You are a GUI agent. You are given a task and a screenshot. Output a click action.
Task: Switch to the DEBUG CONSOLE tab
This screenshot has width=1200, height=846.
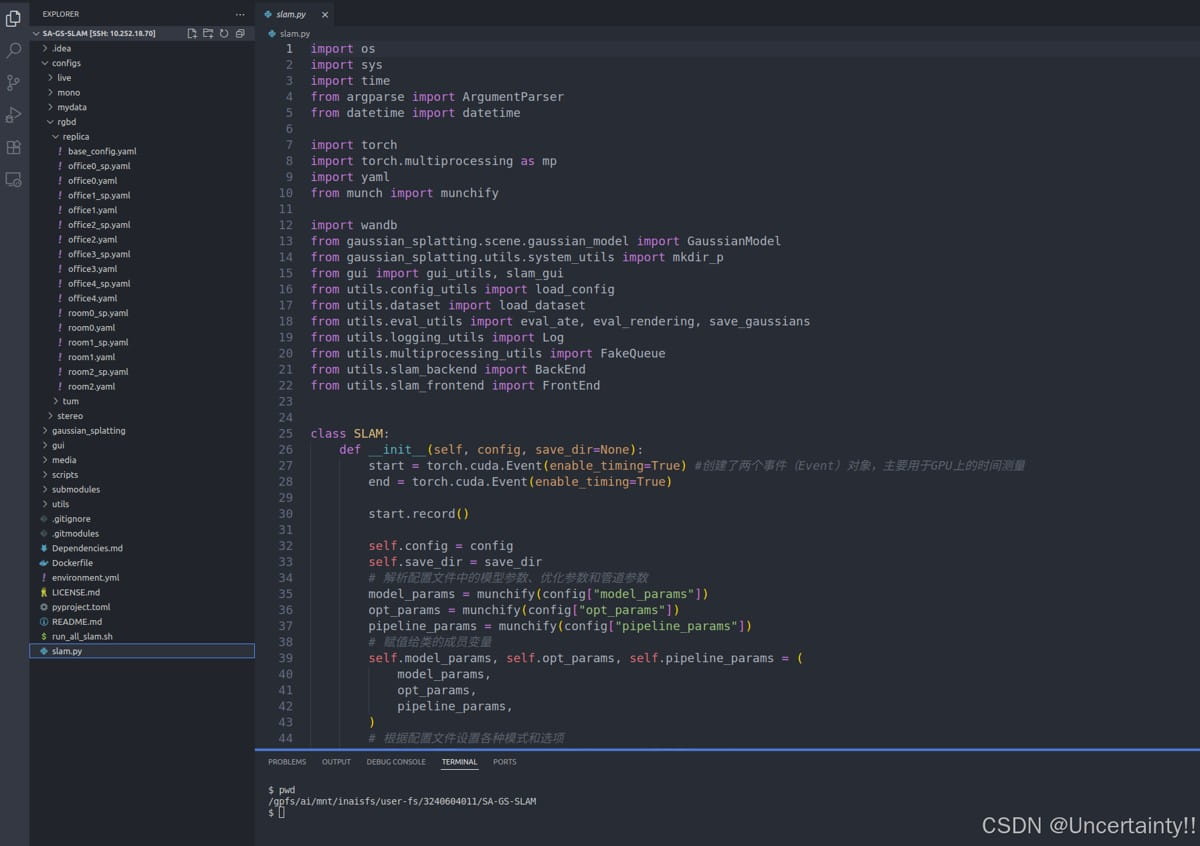point(396,762)
